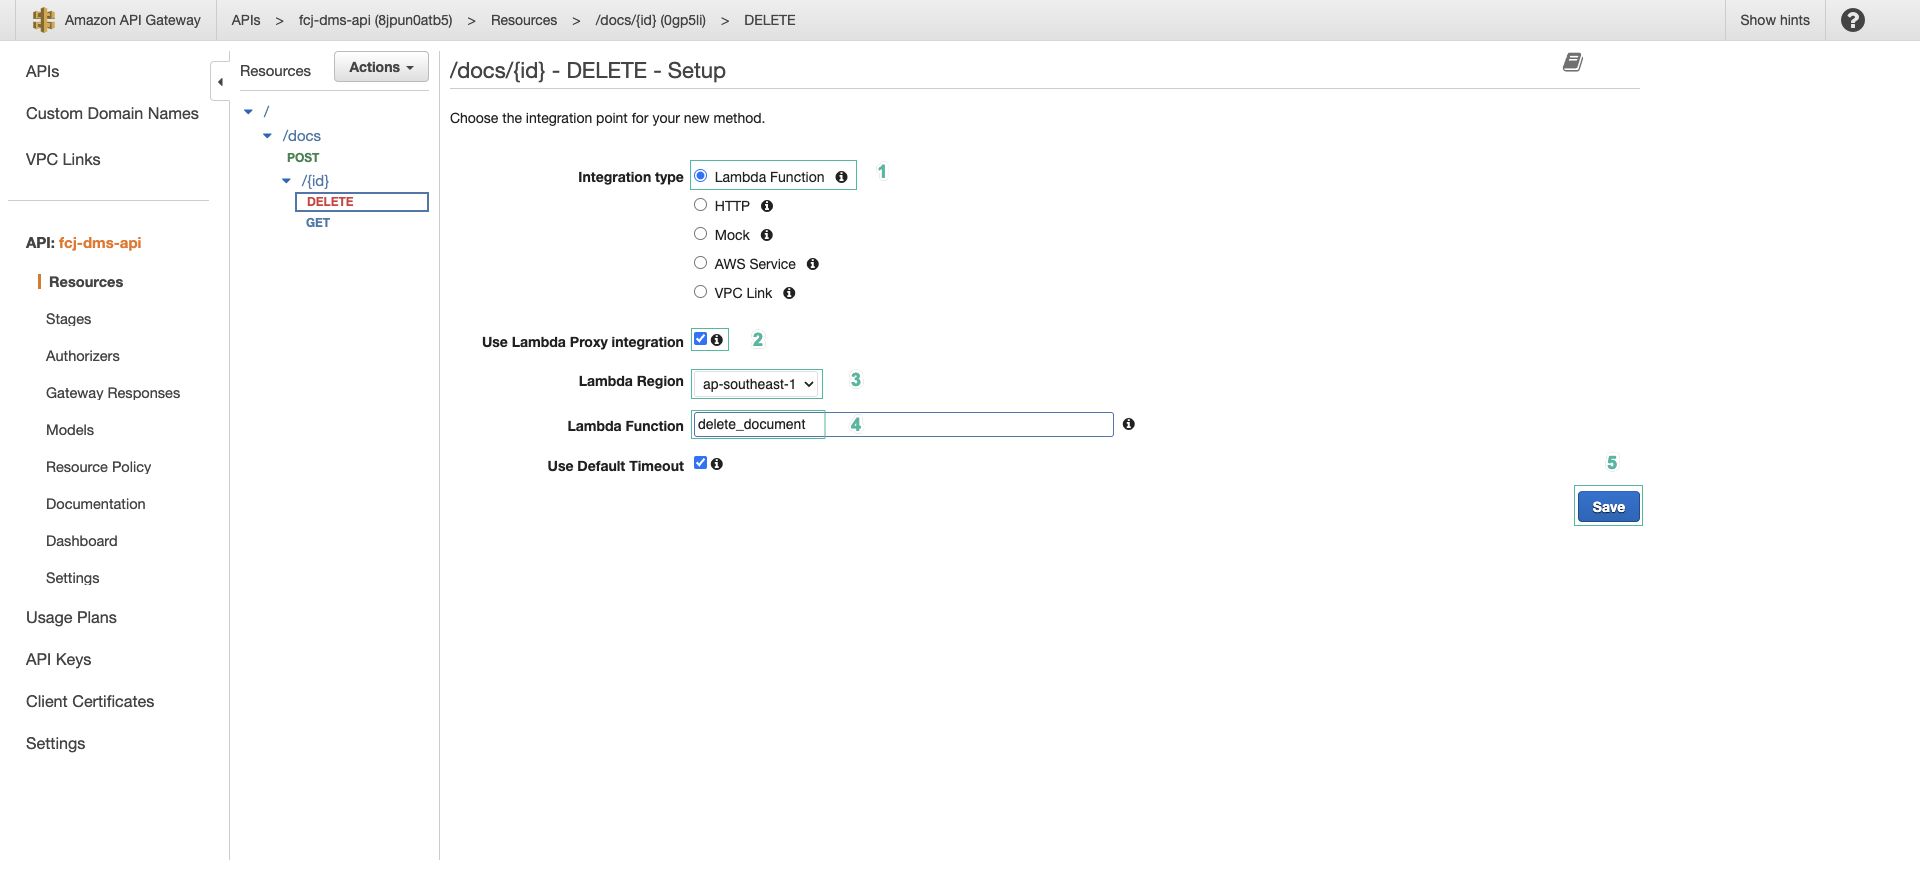Click the Save button
Image resolution: width=1920 pixels, height=870 pixels.
tap(1608, 507)
